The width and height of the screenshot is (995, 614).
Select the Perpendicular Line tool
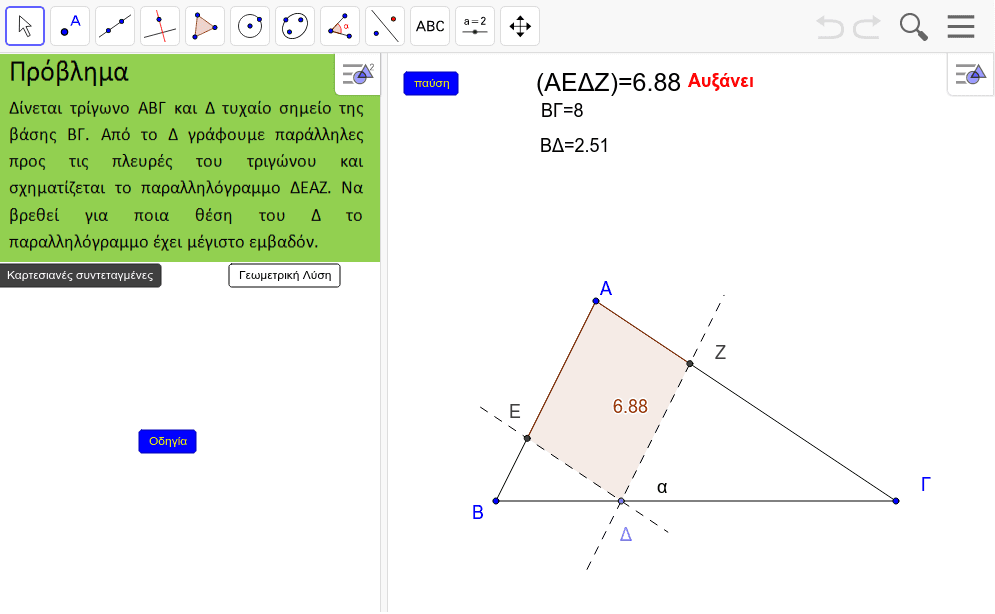[160, 26]
